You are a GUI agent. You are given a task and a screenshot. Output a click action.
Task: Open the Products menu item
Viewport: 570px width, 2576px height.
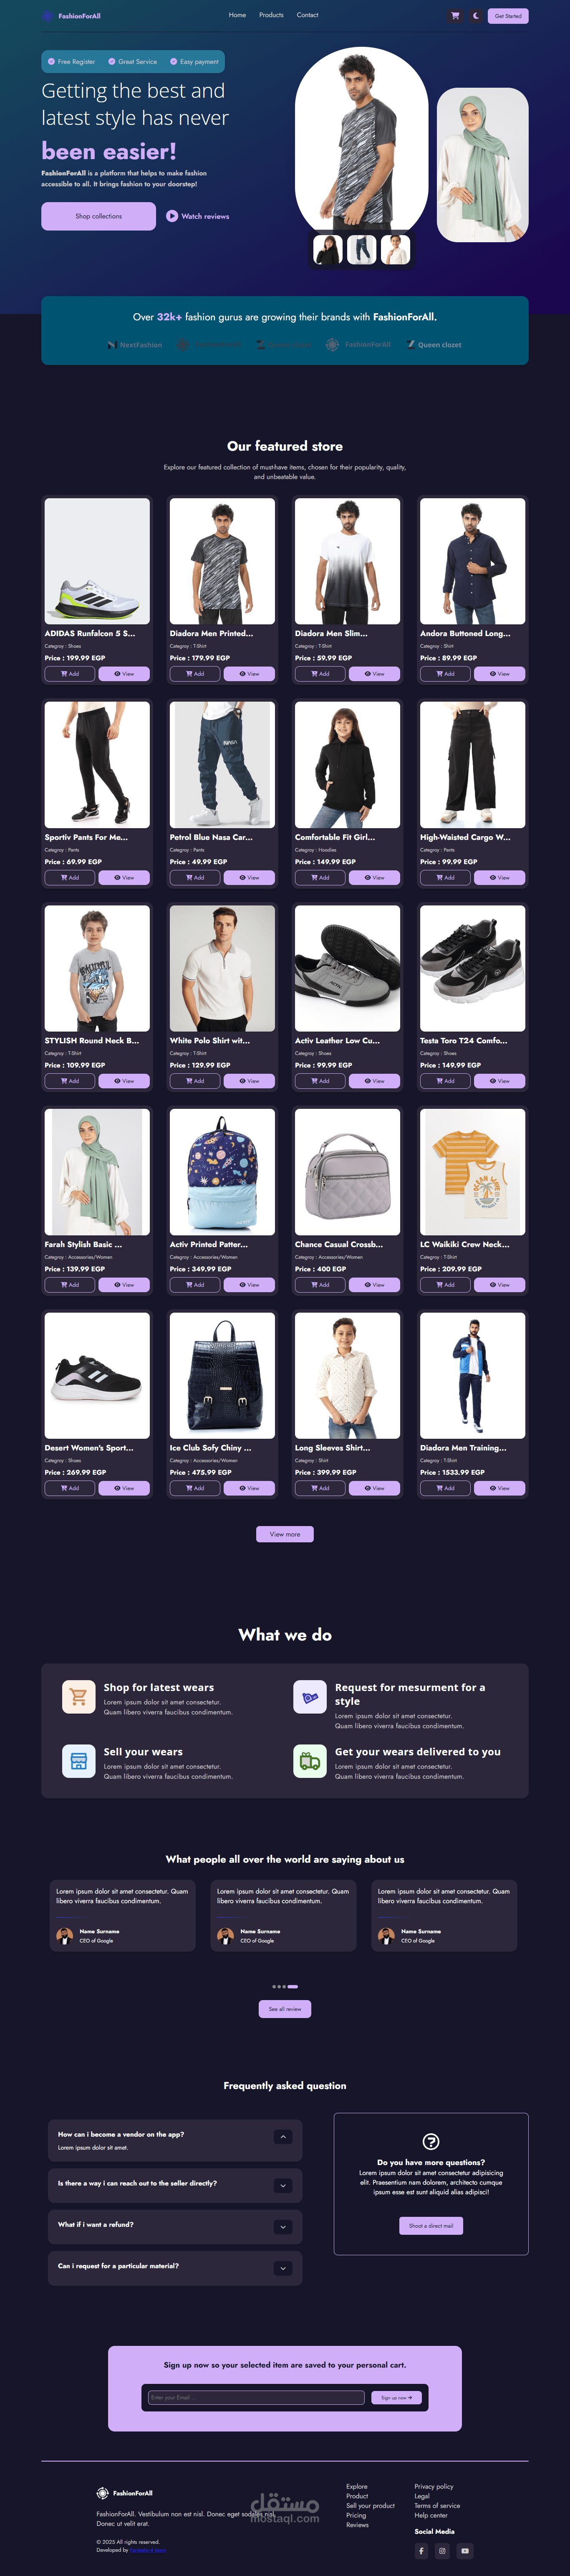click(x=271, y=15)
